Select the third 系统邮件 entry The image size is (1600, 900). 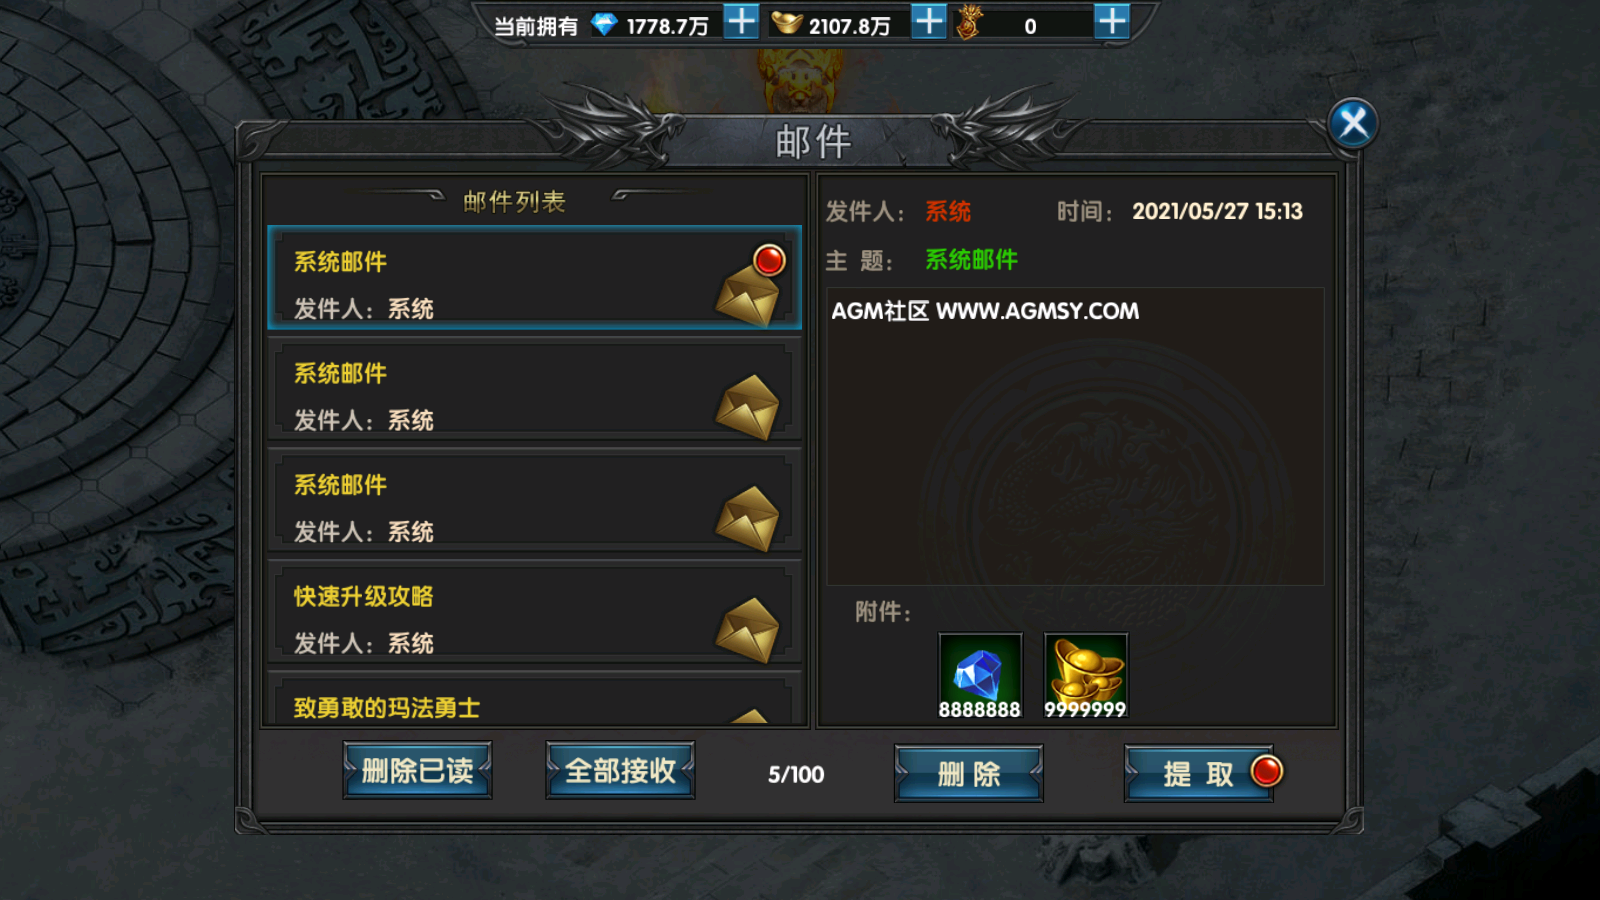click(x=535, y=500)
